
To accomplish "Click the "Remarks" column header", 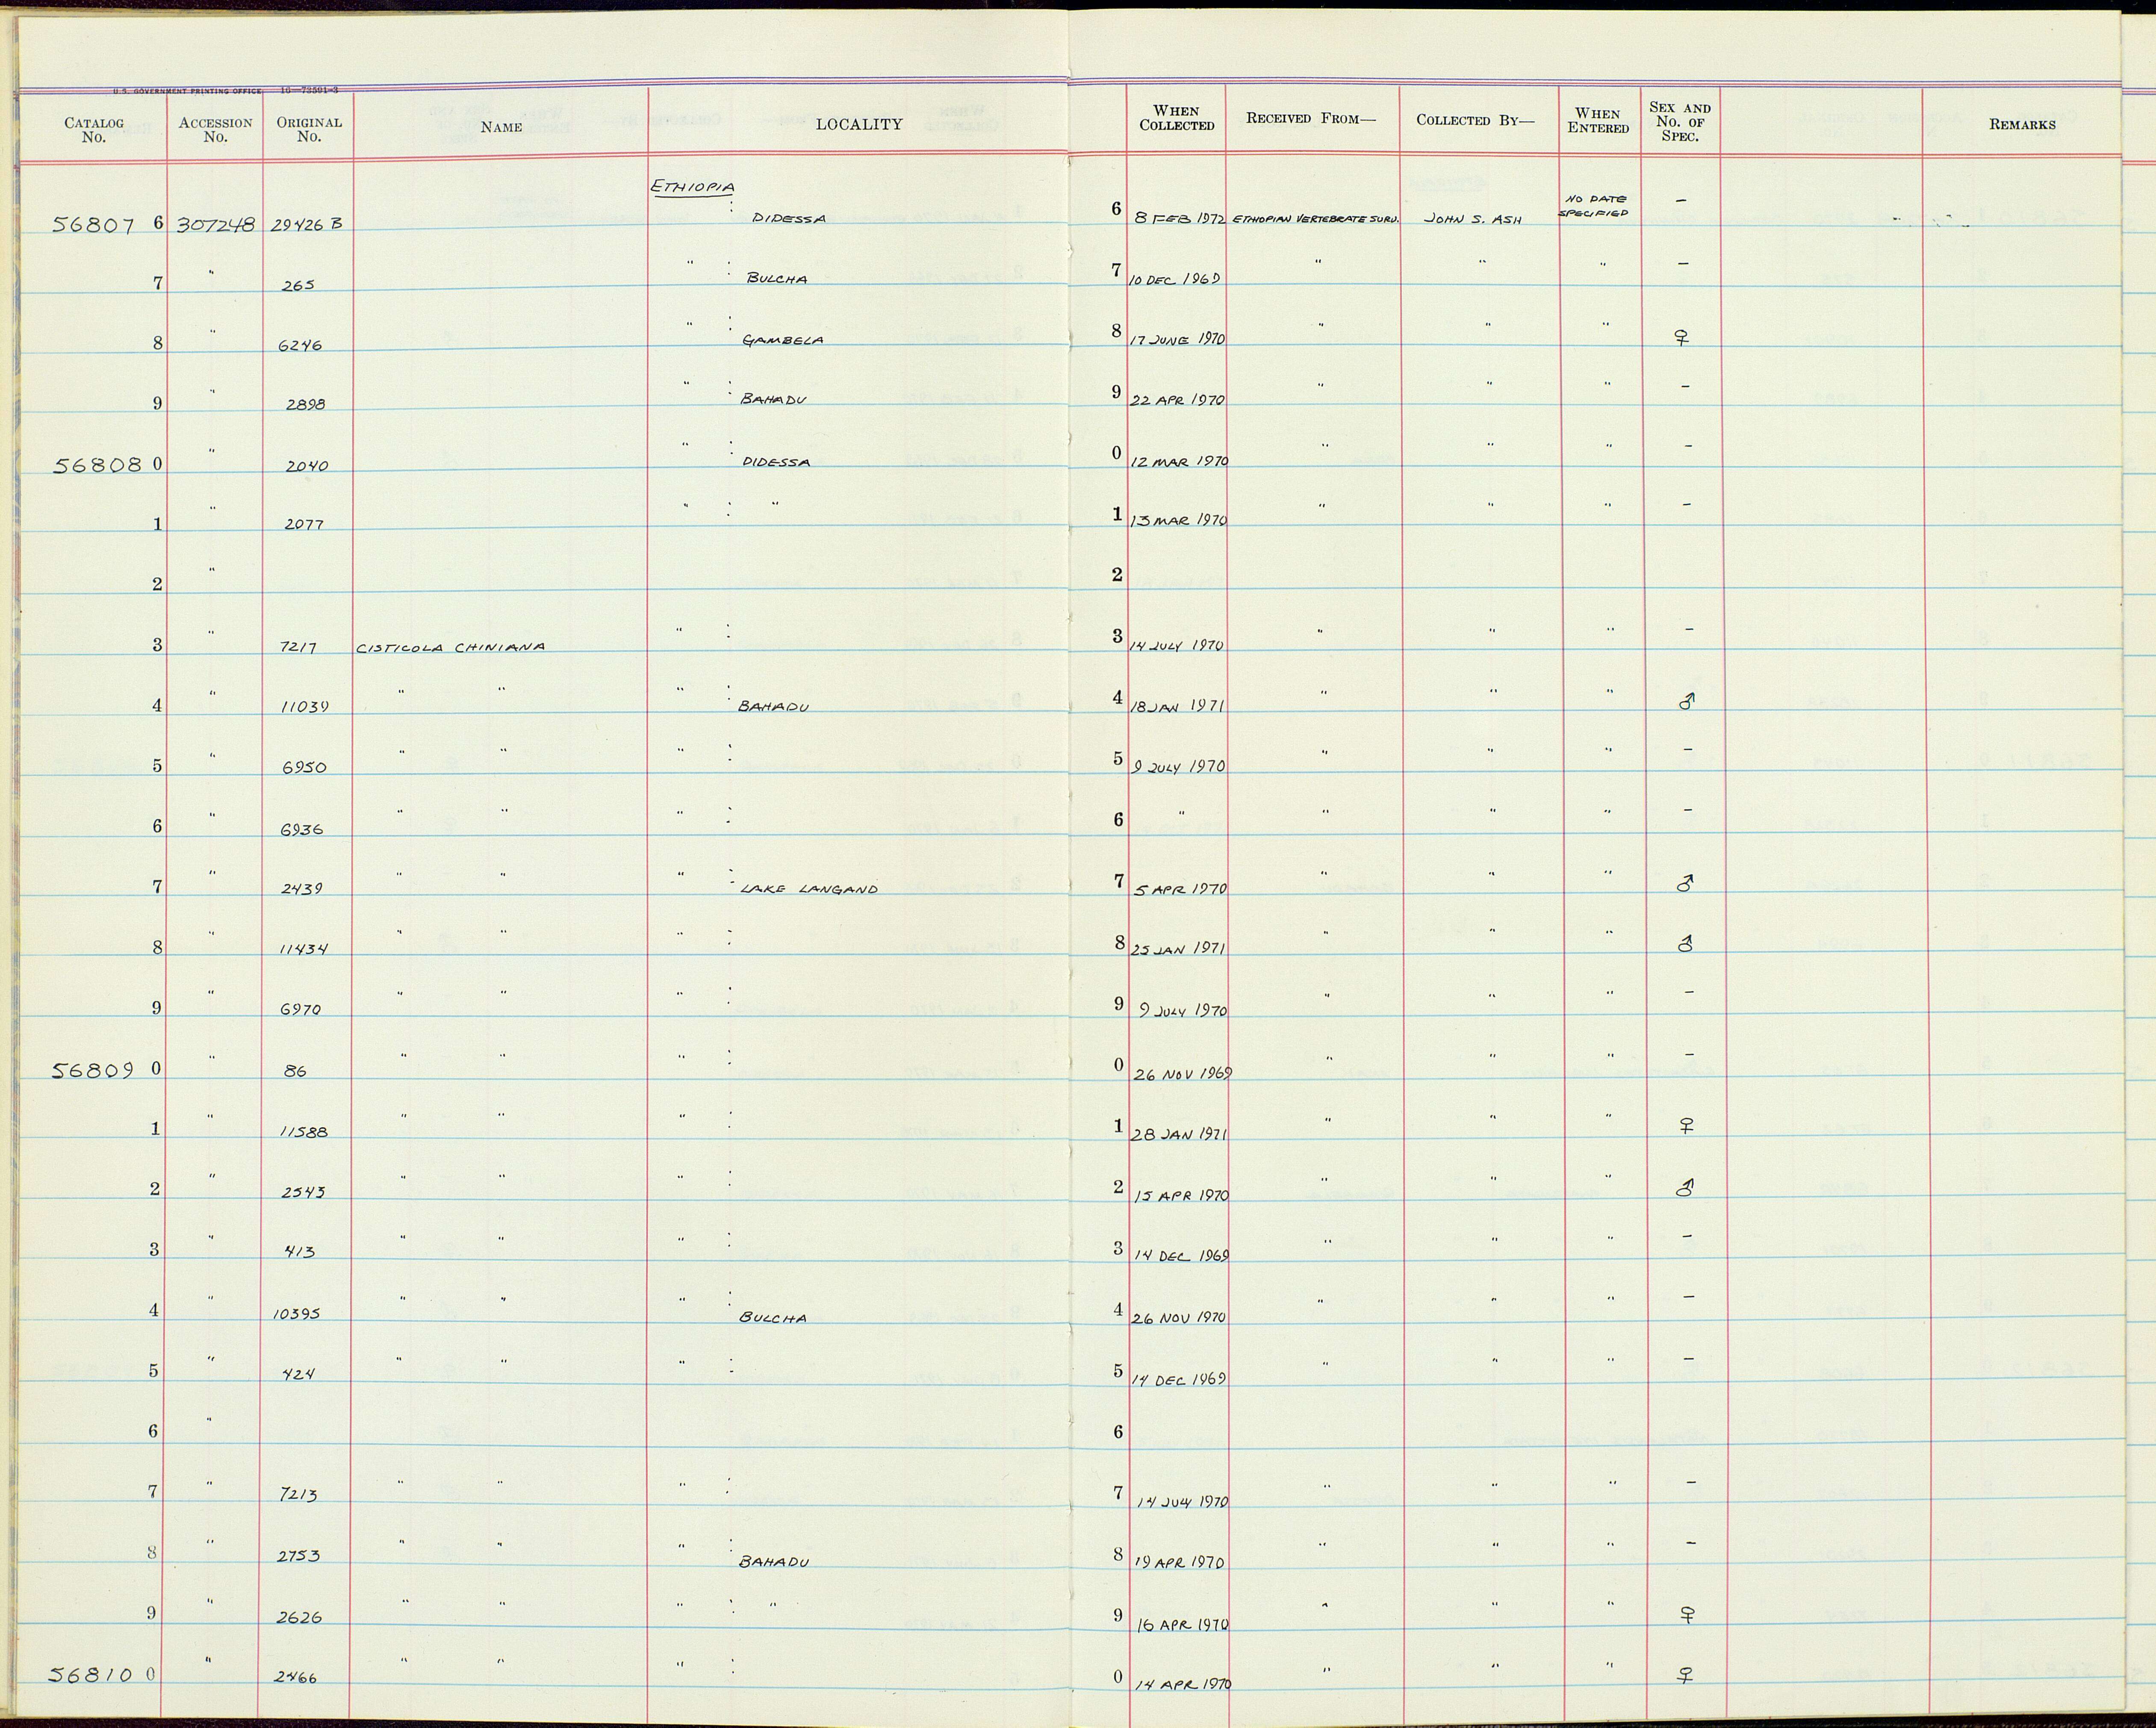I will pos(2022,125).
